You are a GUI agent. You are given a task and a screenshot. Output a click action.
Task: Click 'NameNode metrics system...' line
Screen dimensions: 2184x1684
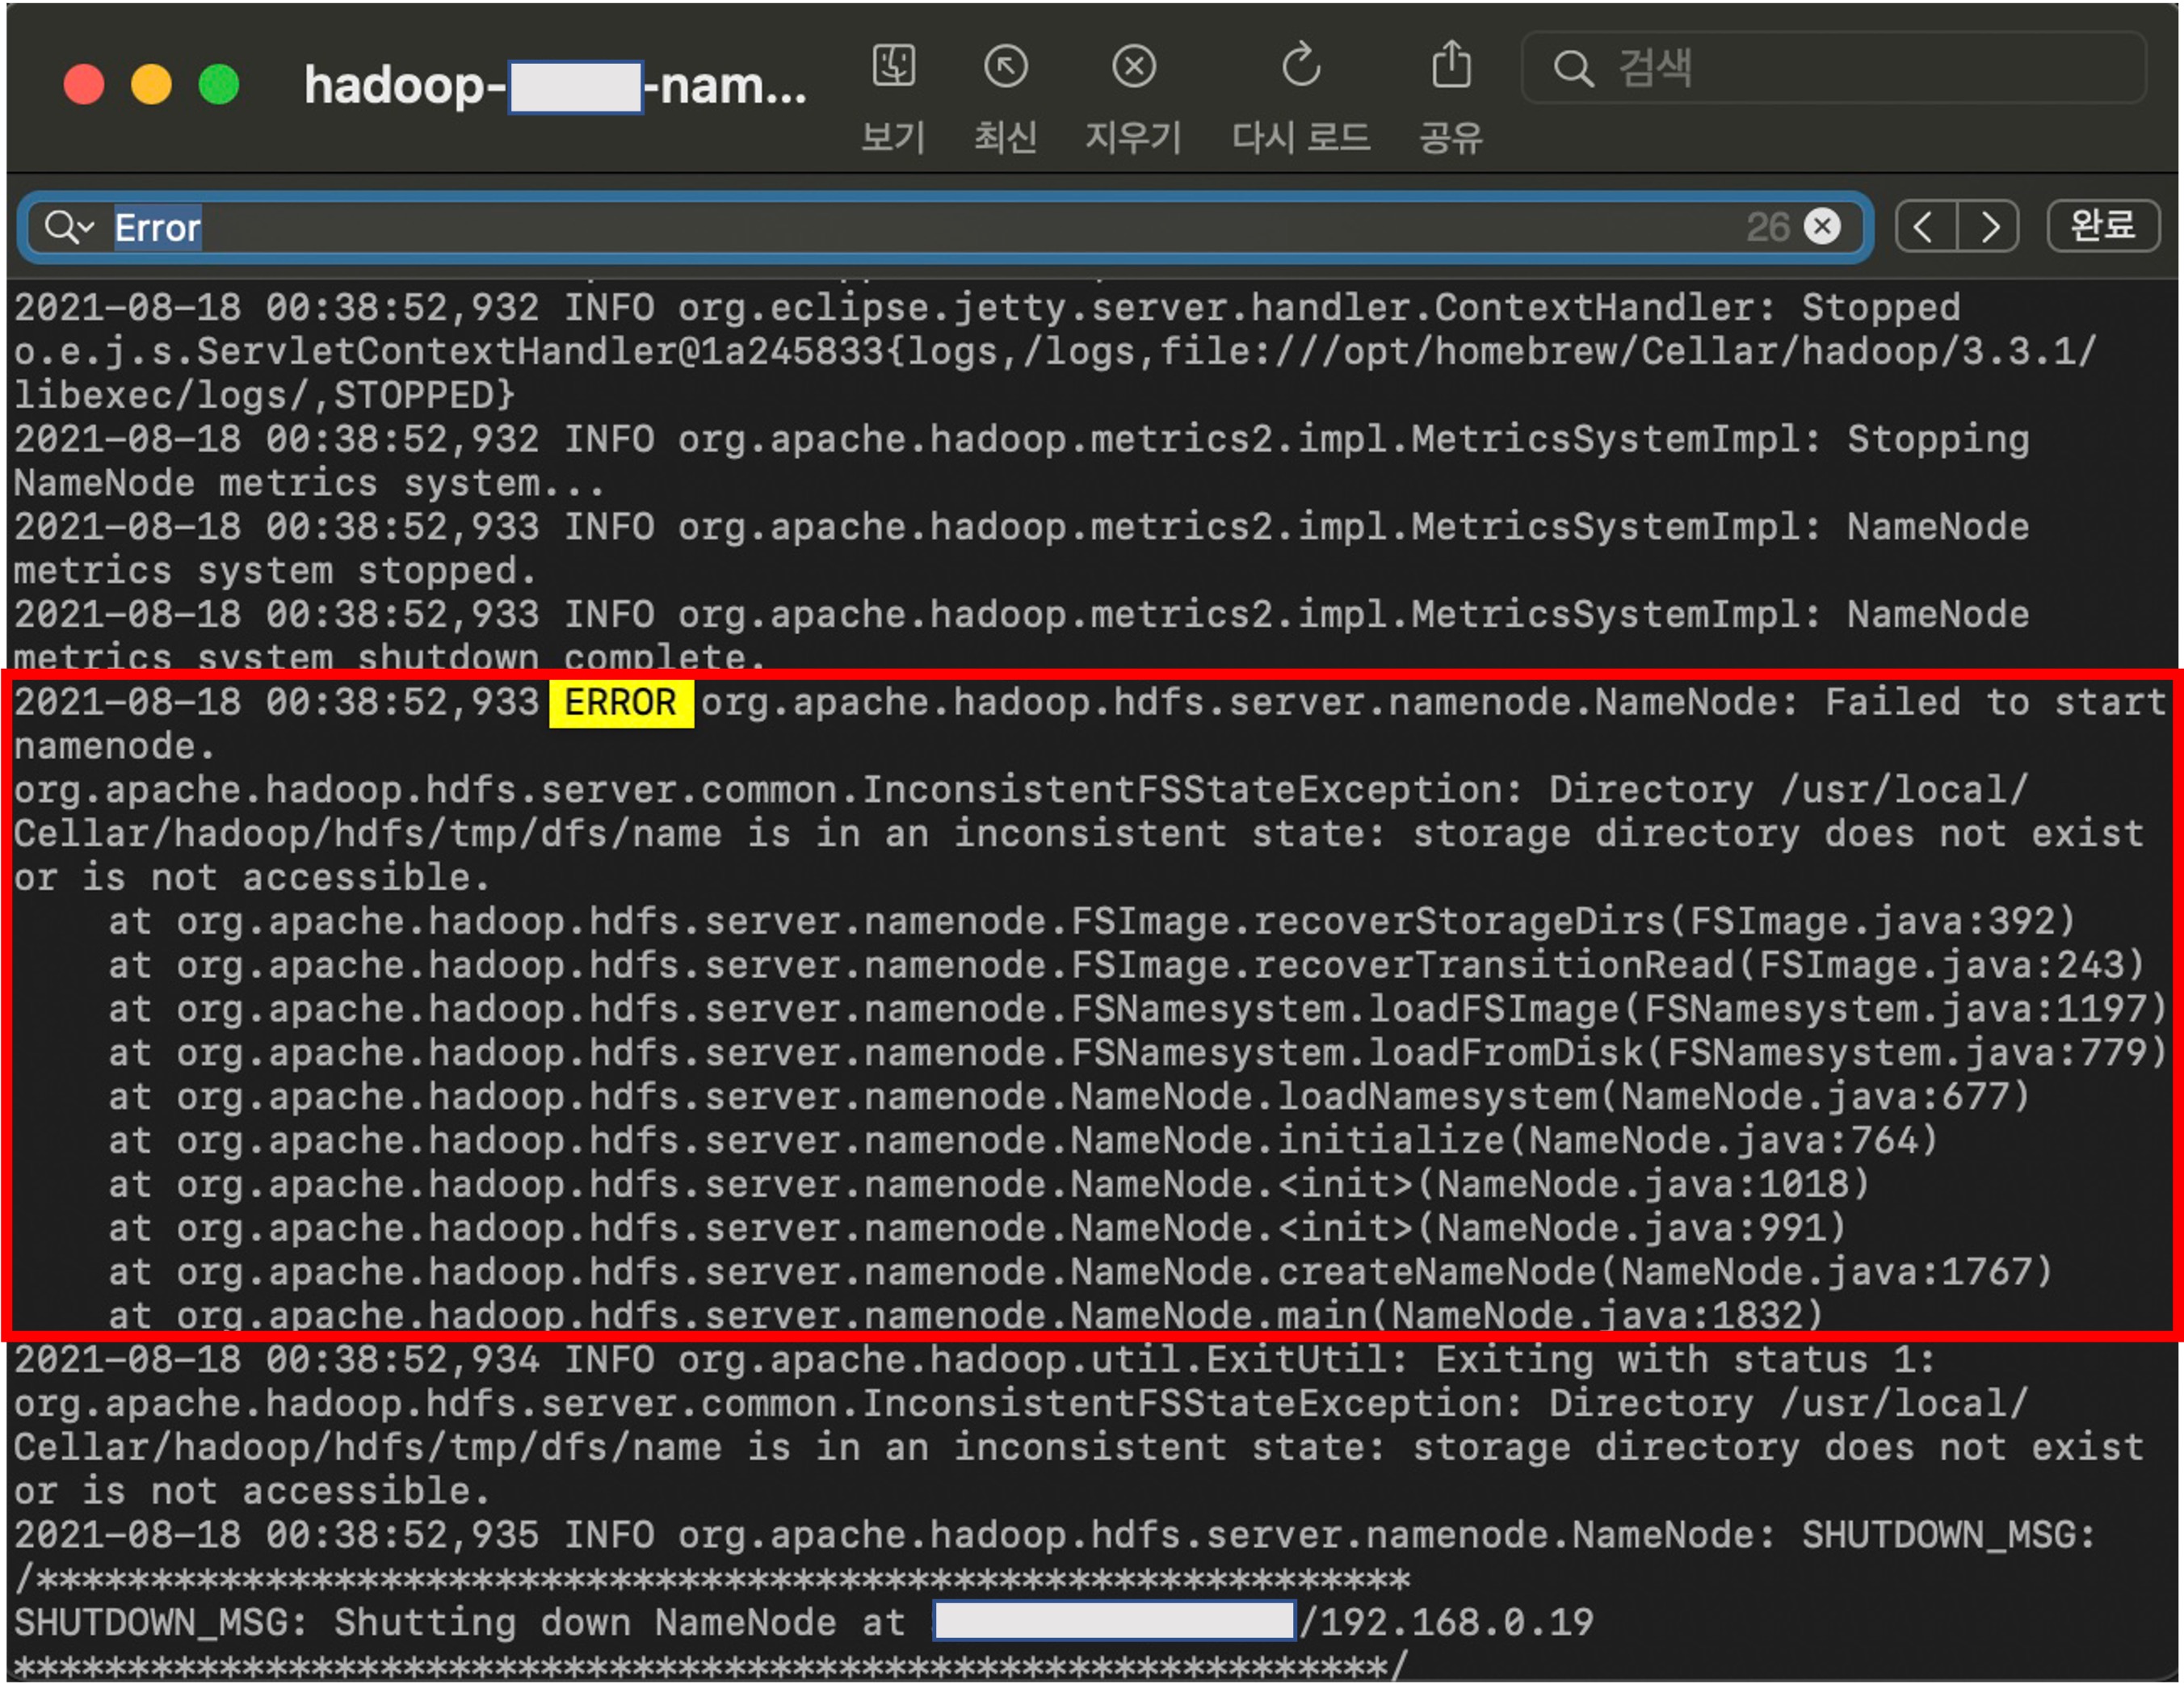tap(309, 484)
